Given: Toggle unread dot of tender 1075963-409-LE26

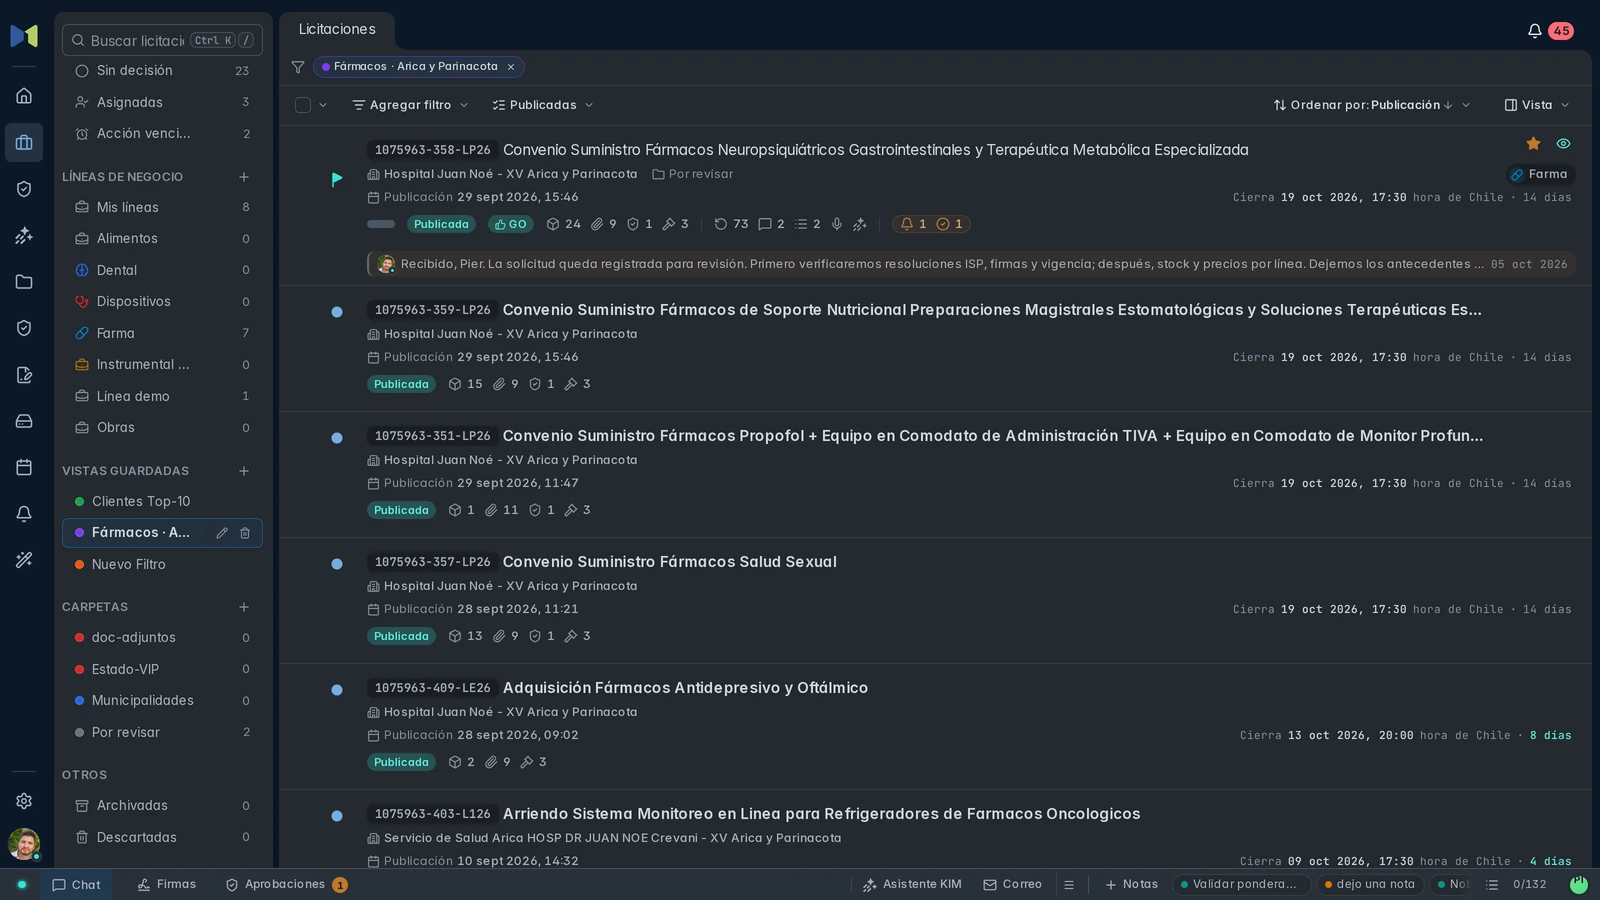Looking at the screenshot, I should coord(337,690).
